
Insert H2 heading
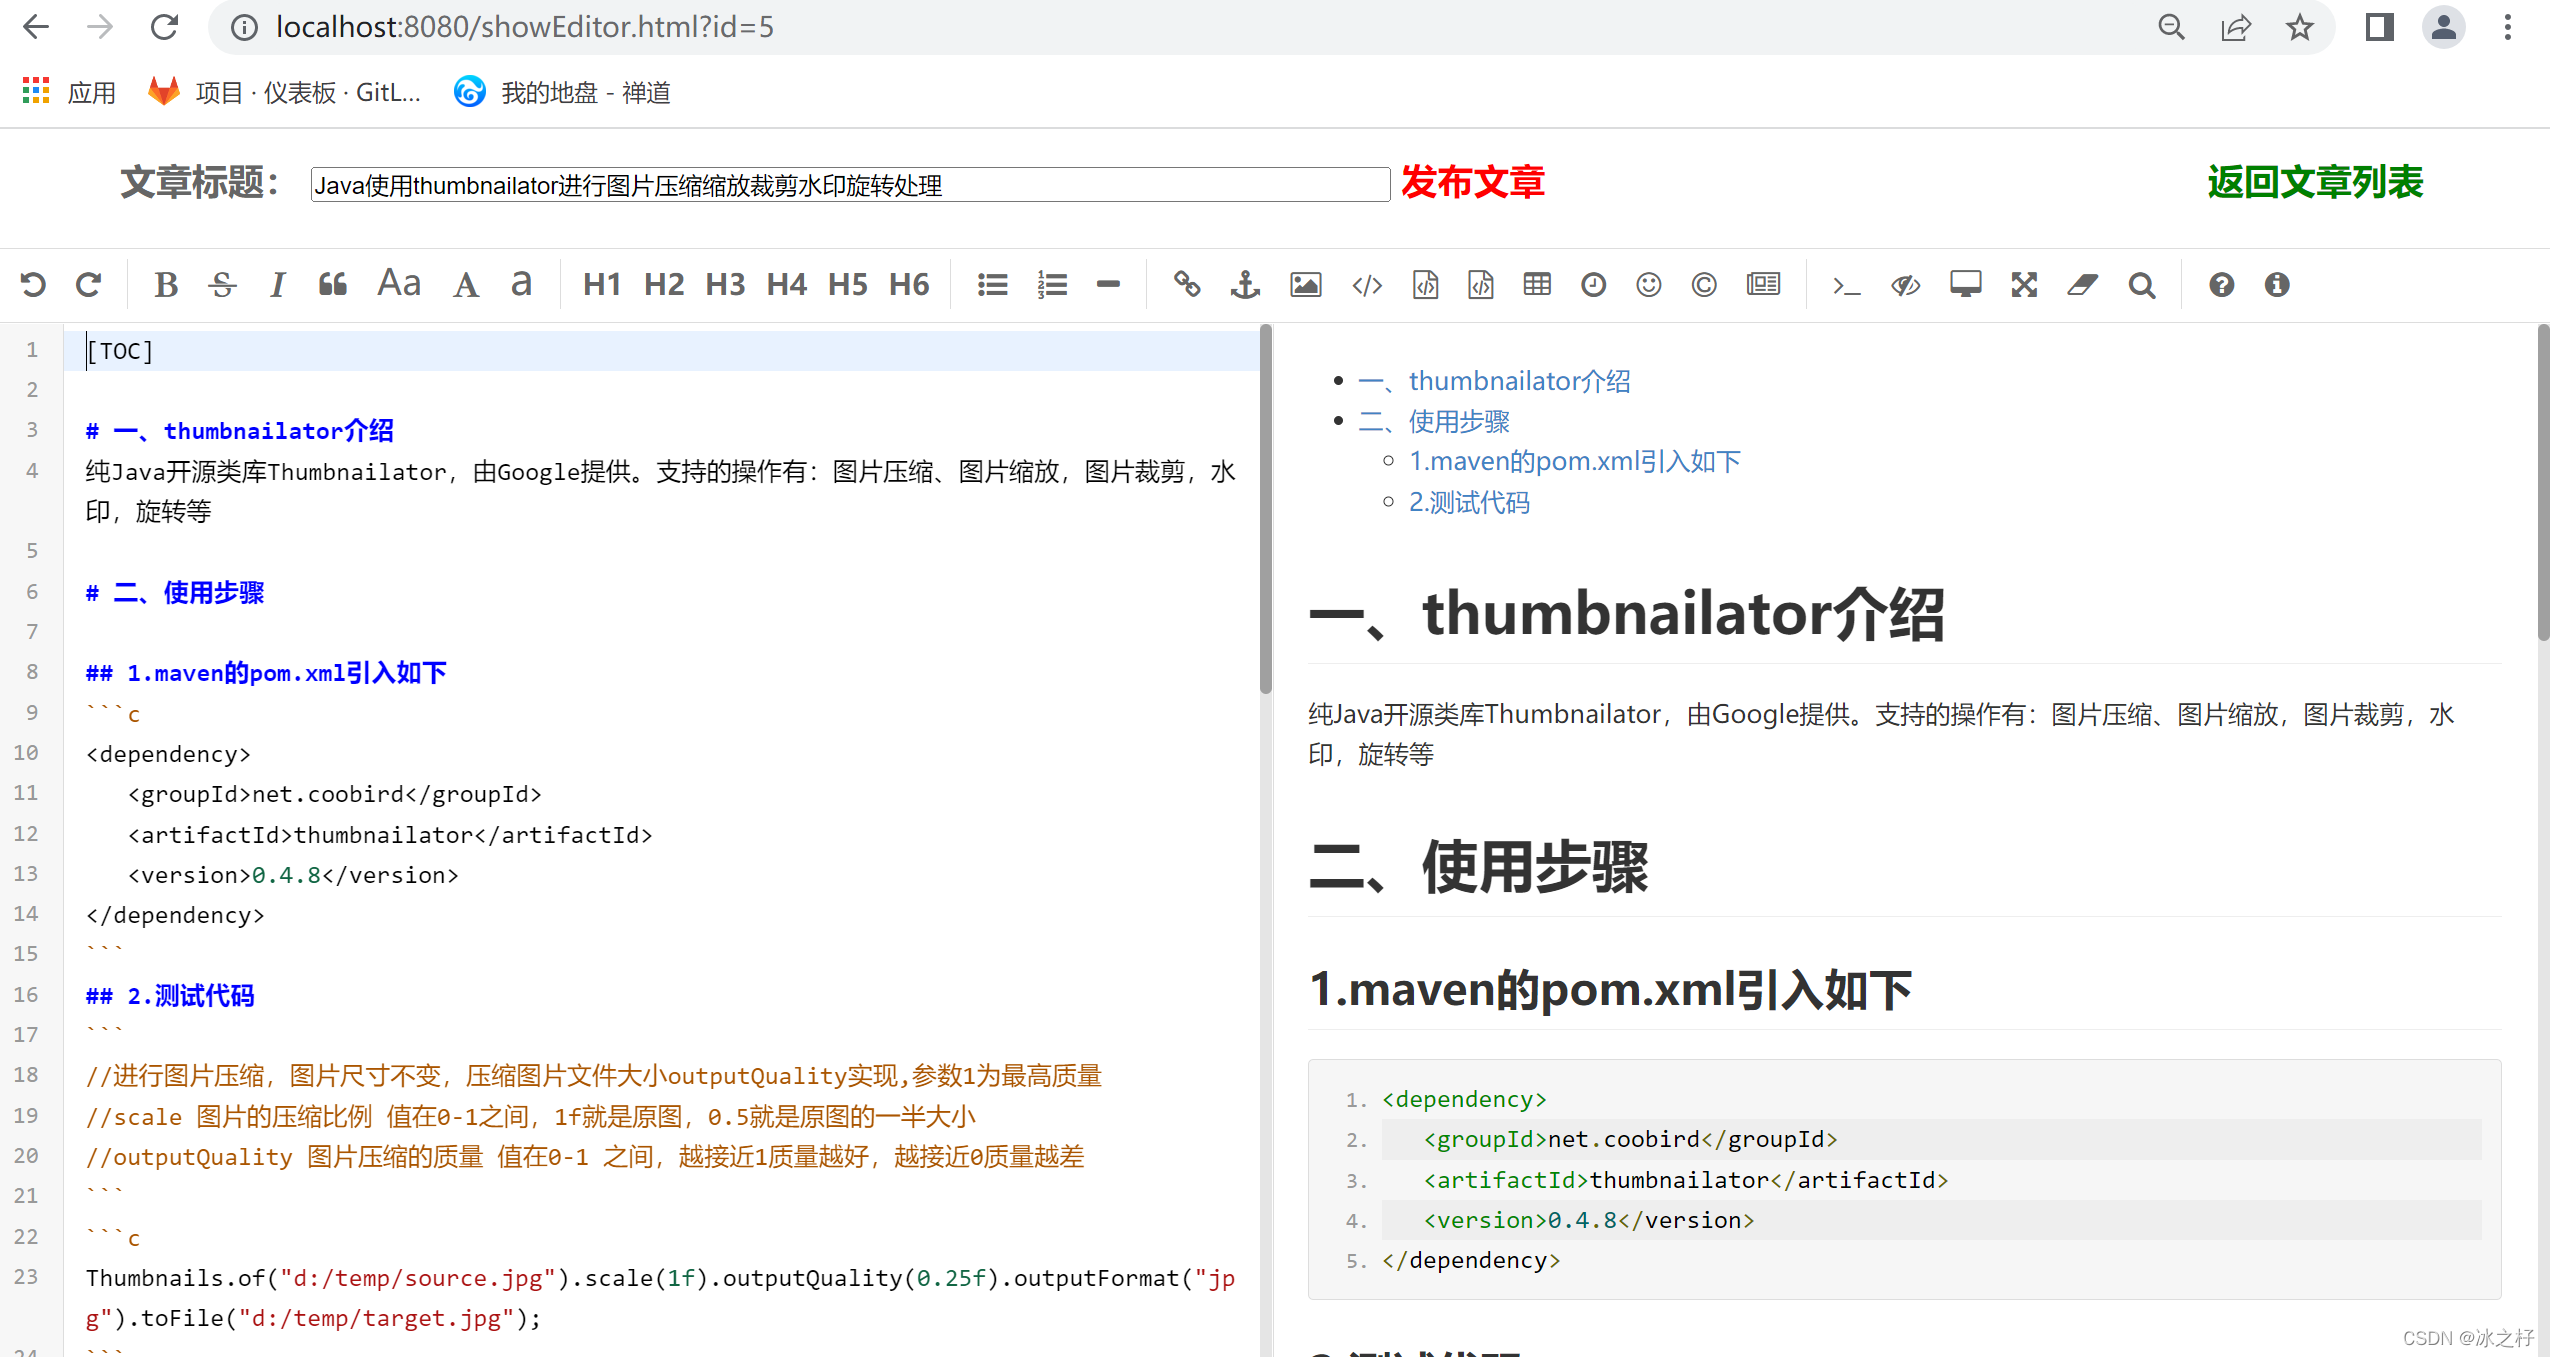click(x=664, y=285)
